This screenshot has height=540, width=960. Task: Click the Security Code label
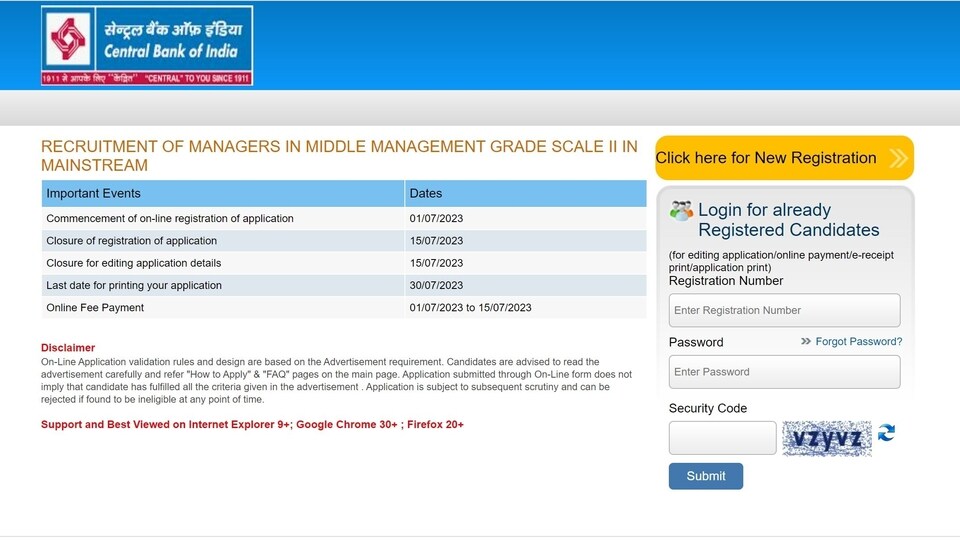(x=708, y=408)
